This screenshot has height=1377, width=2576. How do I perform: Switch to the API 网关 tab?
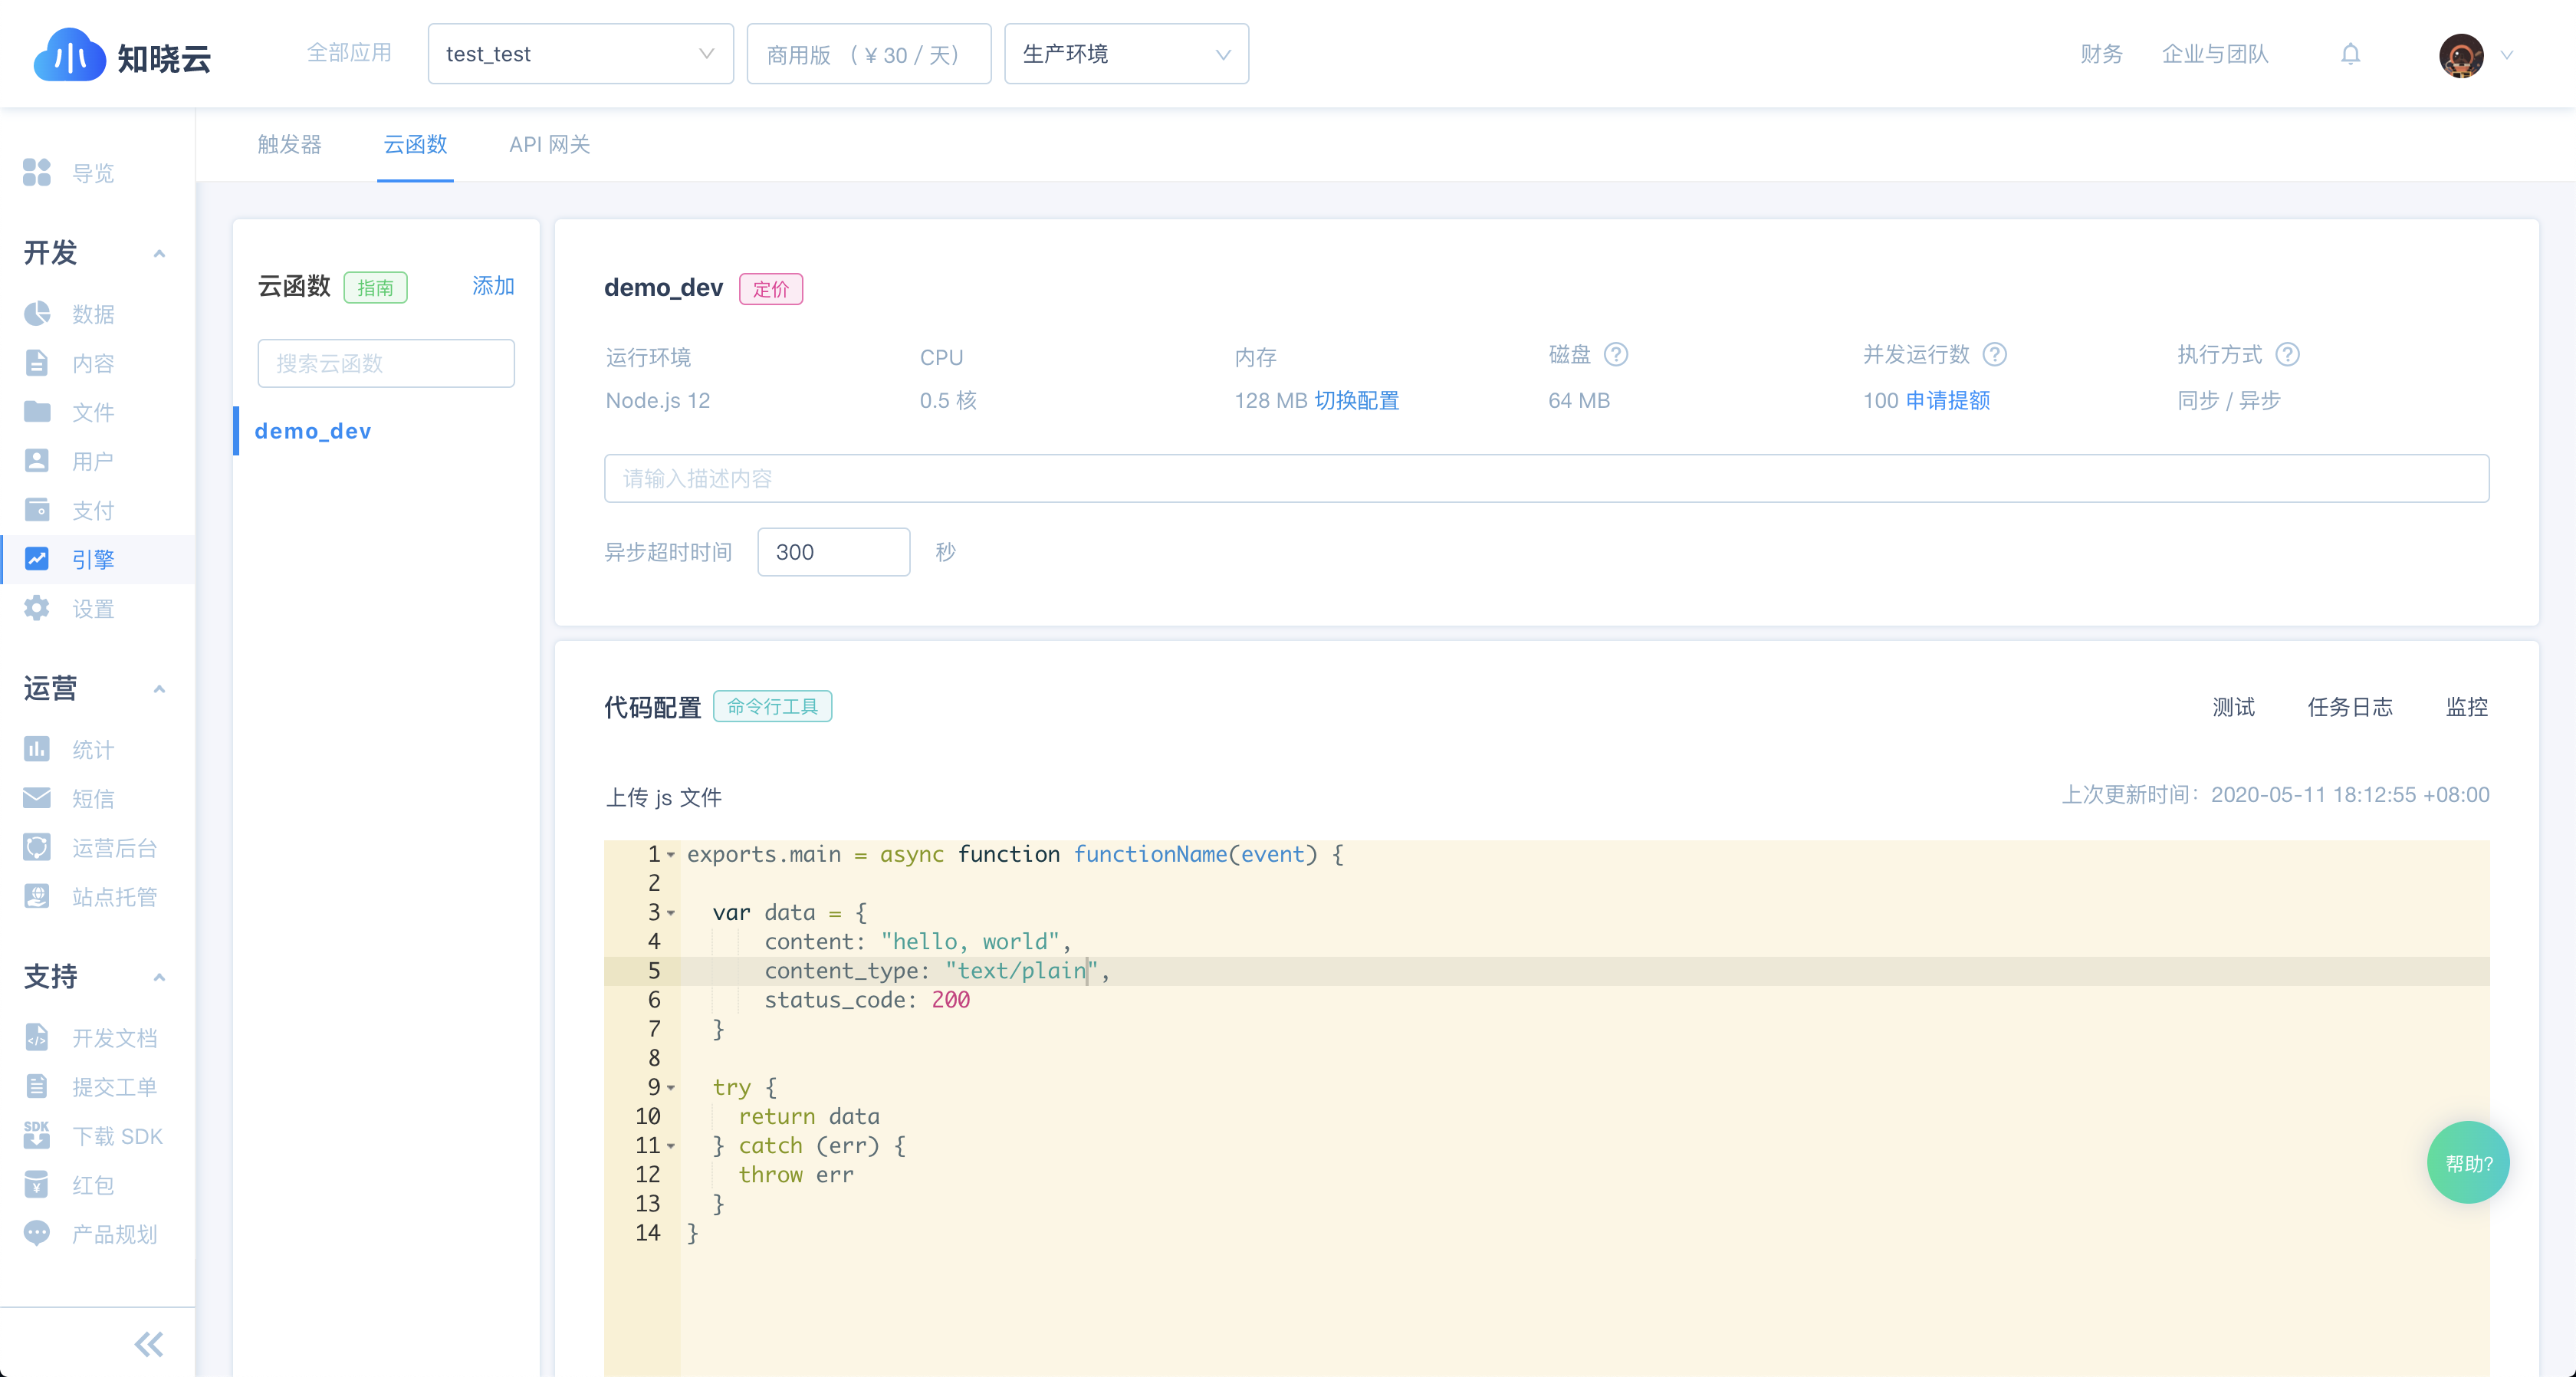coord(549,145)
